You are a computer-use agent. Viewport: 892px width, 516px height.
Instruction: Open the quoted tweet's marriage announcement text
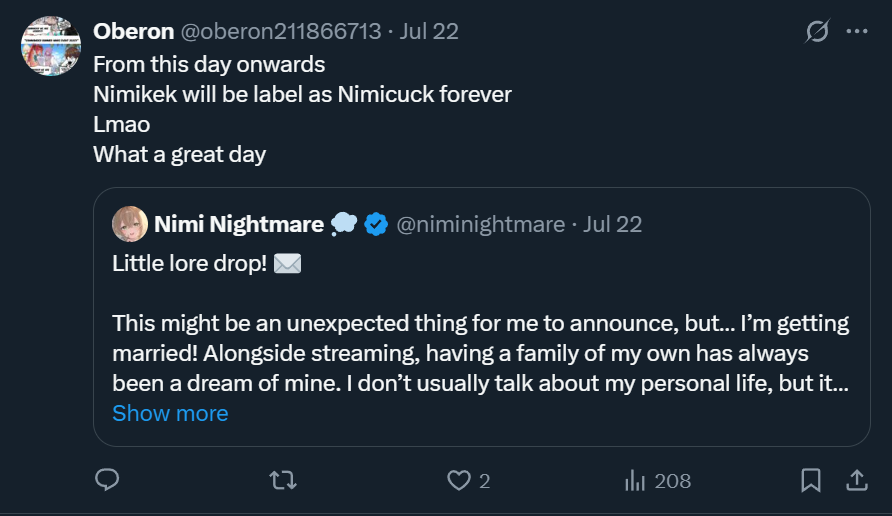click(480, 354)
